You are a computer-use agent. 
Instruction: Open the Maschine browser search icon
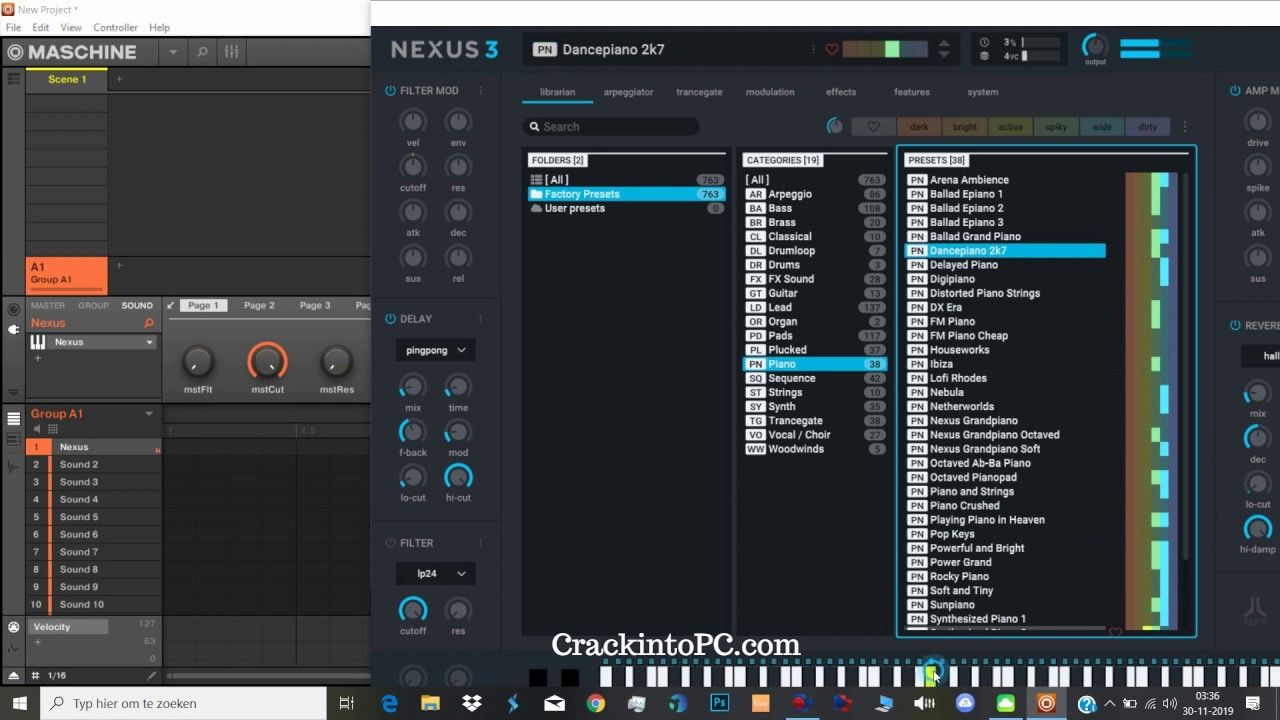point(202,52)
